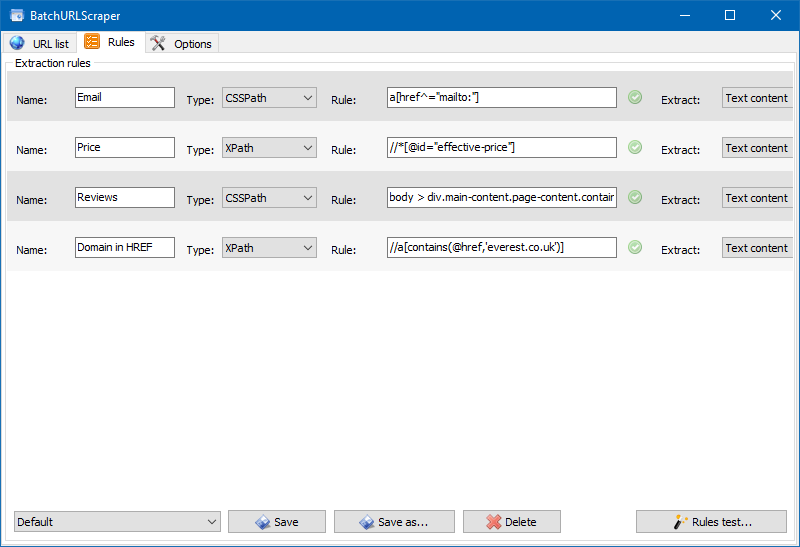The width and height of the screenshot is (800, 547).
Task: Click the green status icon for Domain in HREF
Action: pyautogui.click(x=634, y=247)
